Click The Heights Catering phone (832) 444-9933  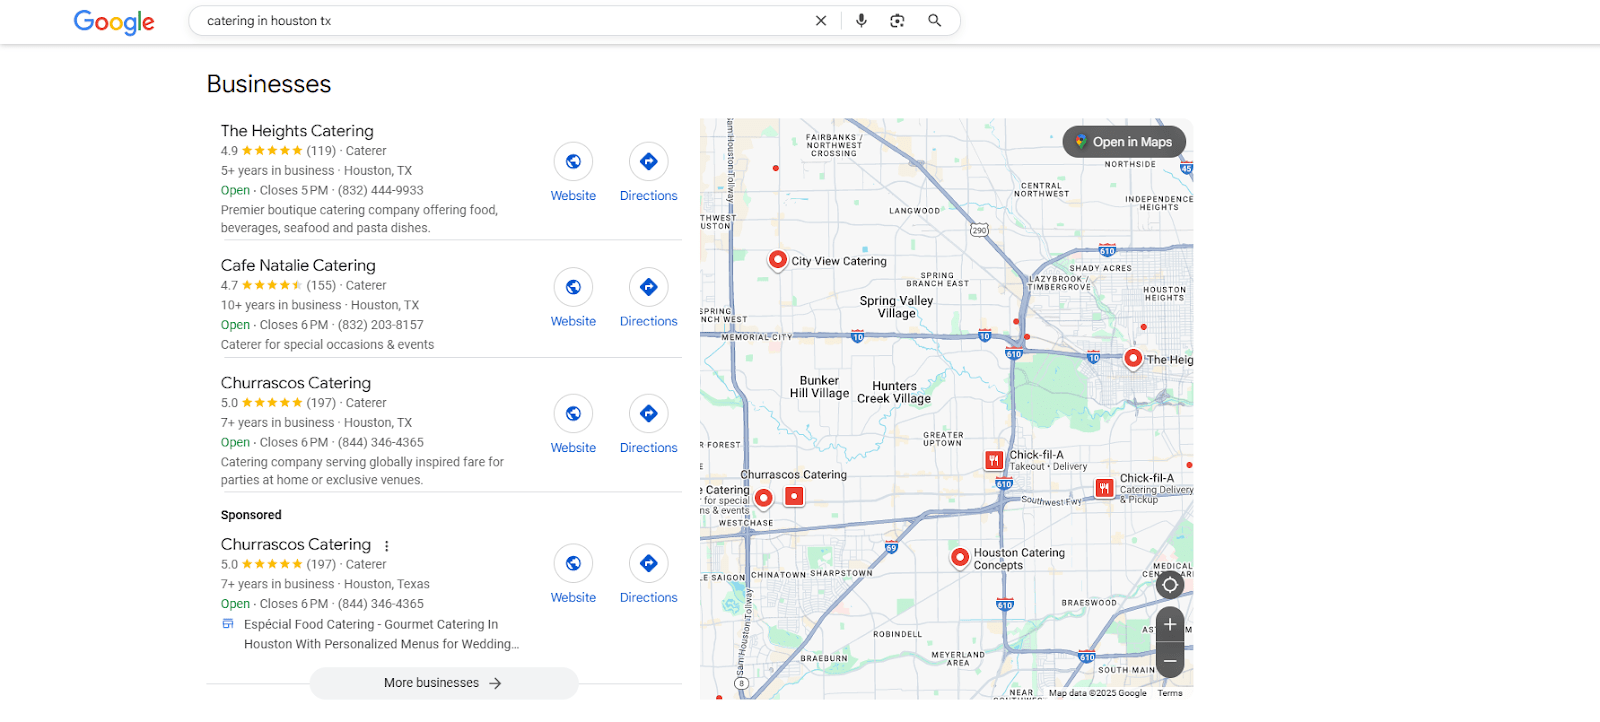381,190
